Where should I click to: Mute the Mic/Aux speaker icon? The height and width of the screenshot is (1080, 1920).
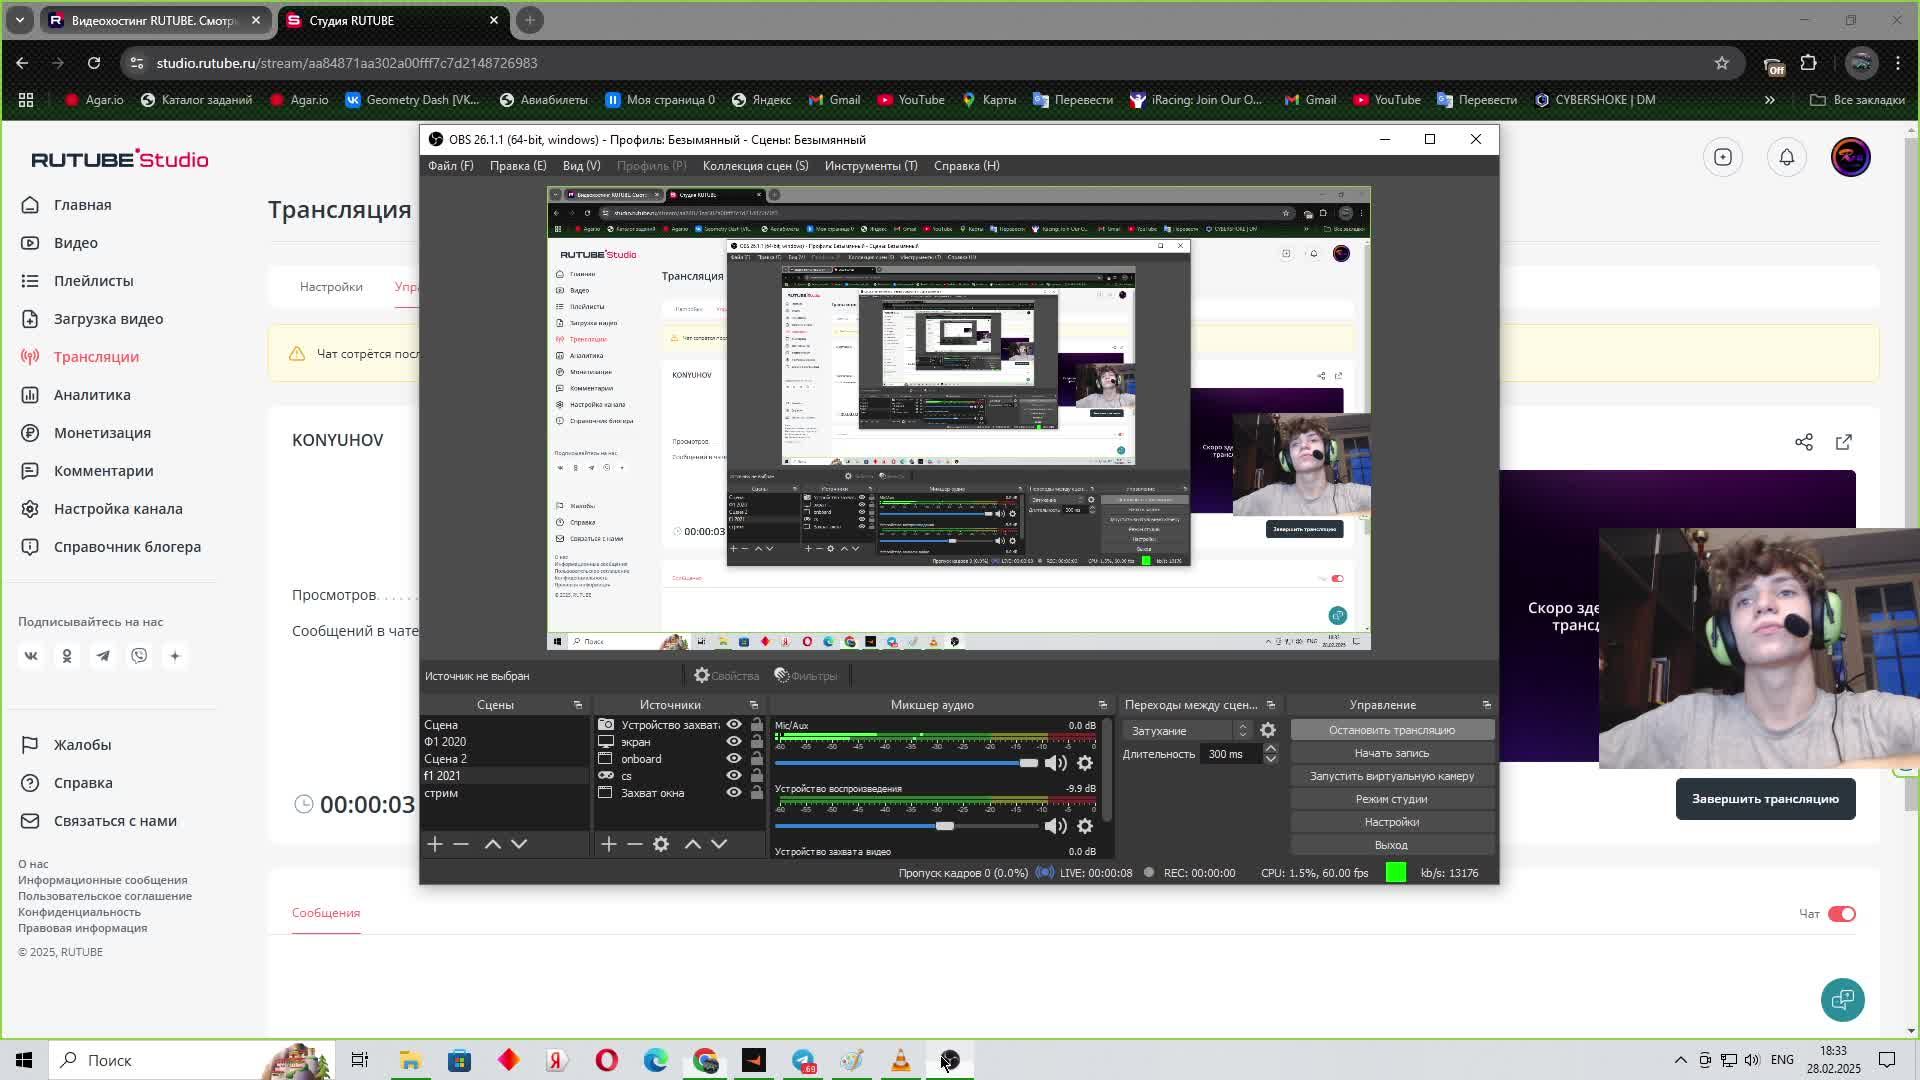tap(1055, 763)
